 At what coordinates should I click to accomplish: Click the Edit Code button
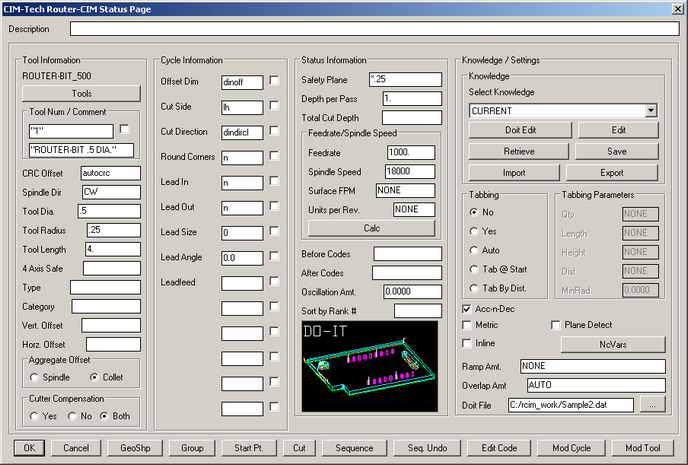499,448
